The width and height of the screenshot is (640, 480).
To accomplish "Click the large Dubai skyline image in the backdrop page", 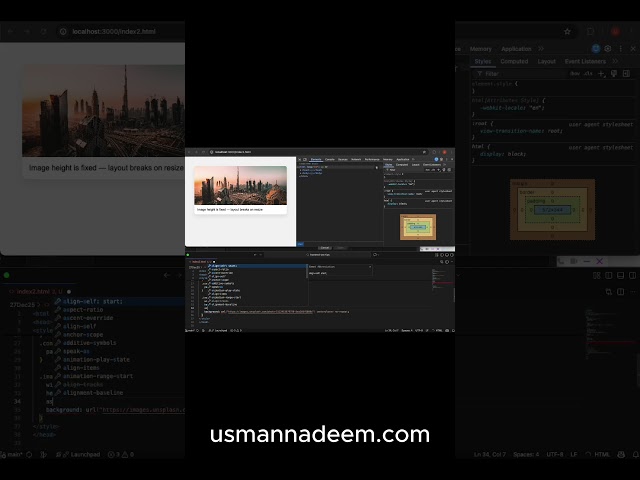I will point(103,110).
